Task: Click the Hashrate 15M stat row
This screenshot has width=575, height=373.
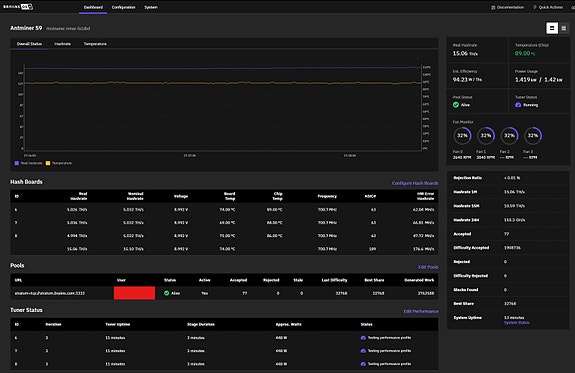Action: tap(508, 206)
